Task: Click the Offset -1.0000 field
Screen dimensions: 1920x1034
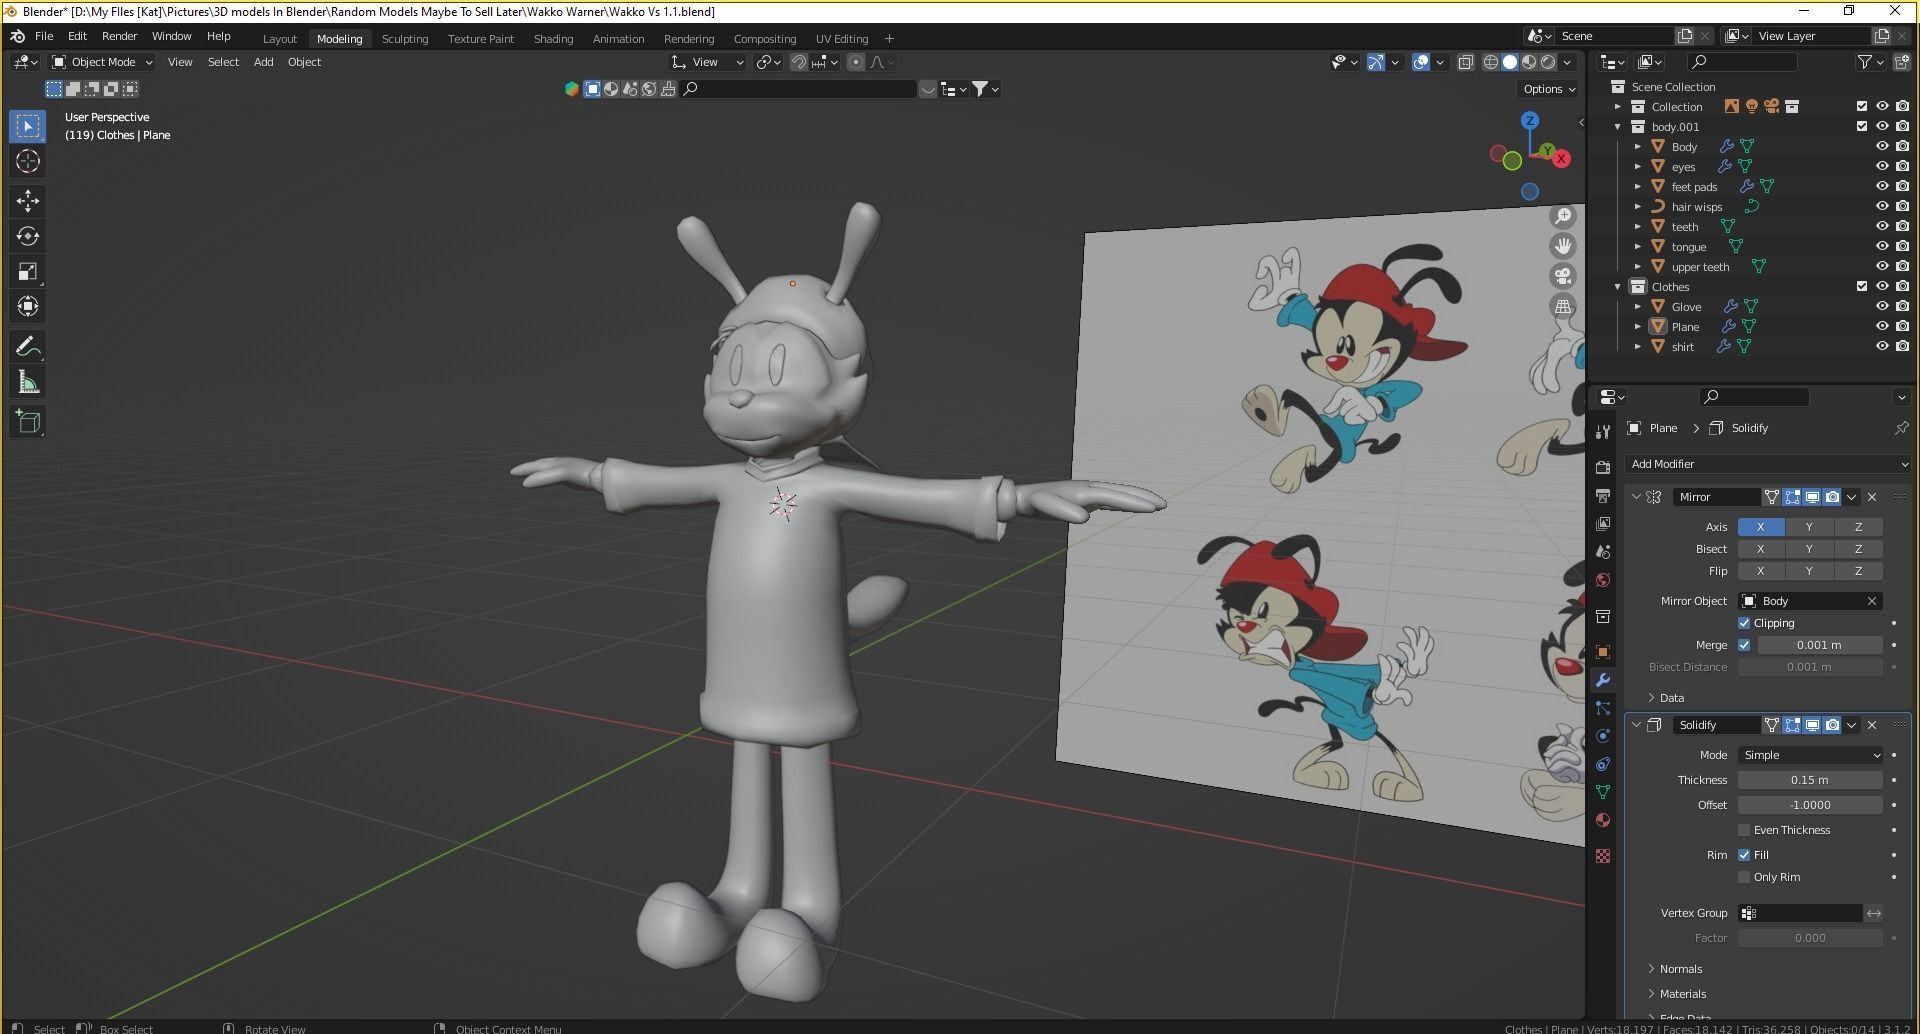Action: (x=1810, y=805)
